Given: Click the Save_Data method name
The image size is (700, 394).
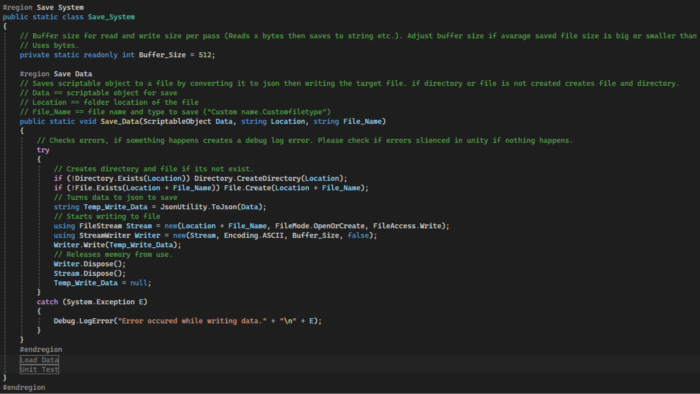Looking at the screenshot, I should 120,121.
